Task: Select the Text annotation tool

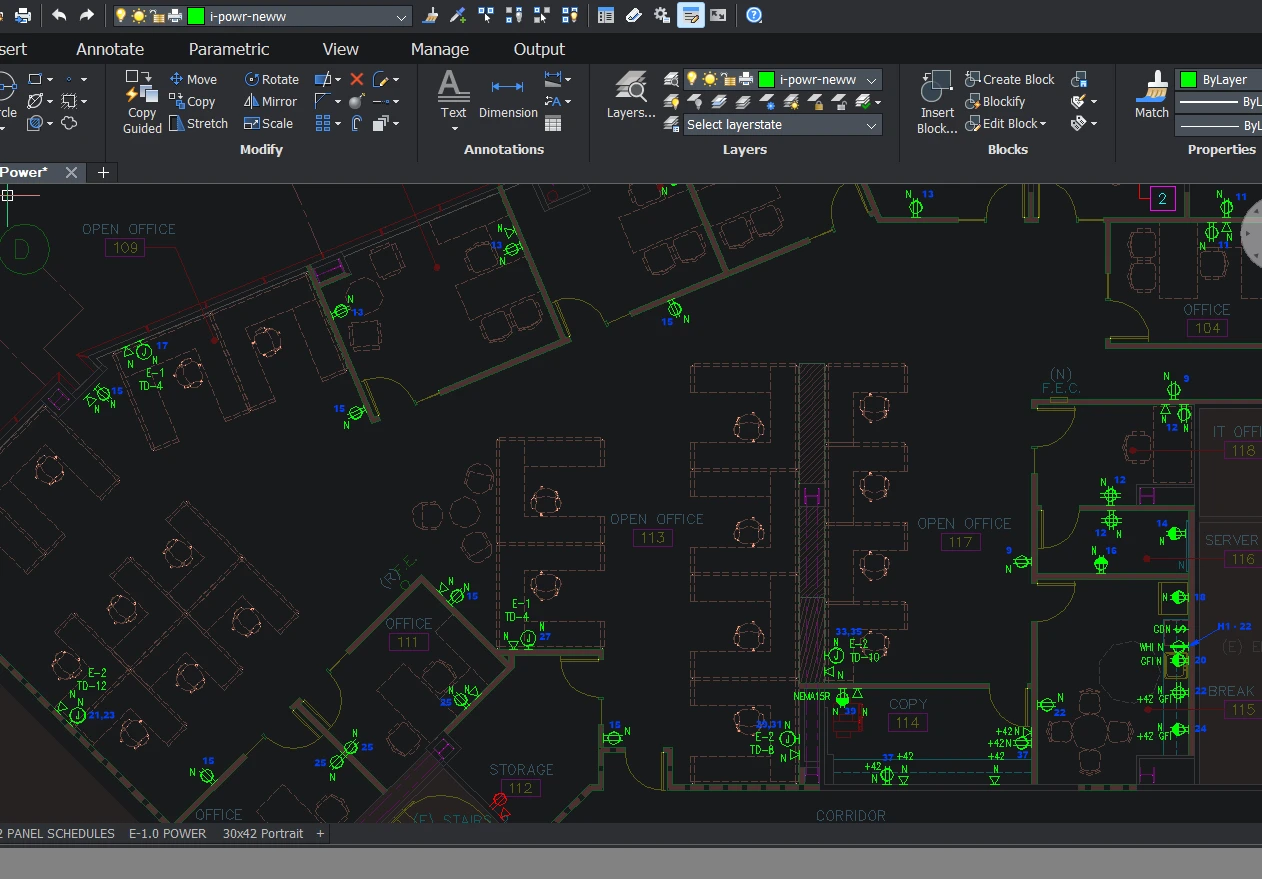Action: (x=454, y=95)
